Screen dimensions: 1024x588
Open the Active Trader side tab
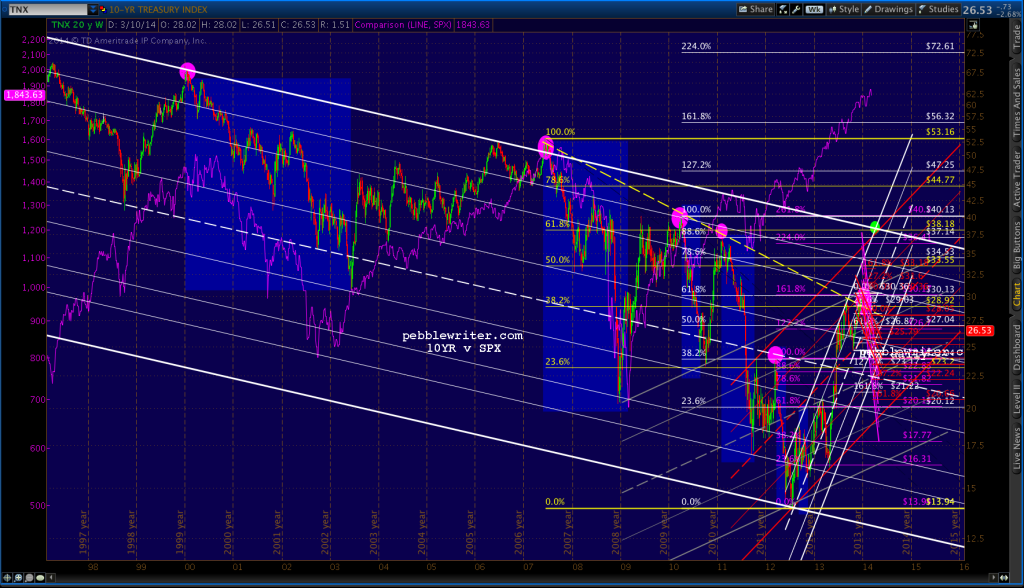(1016, 180)
